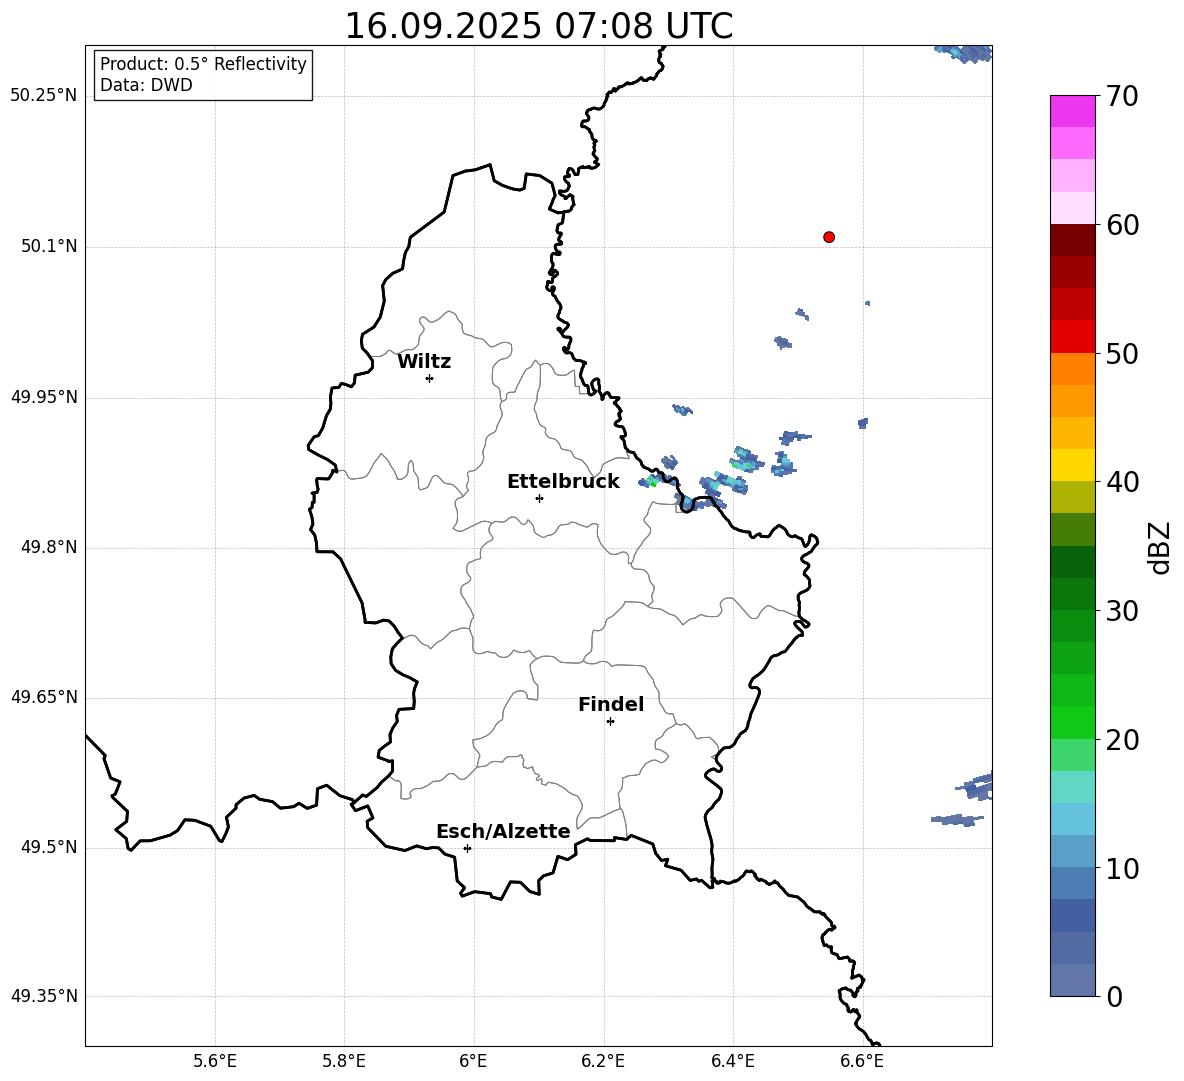The image size is (1184, 1081).
Task: Click the magenta 70 dBZ colorbar segment
Action: pyautogui.click(x=1072, y=111)
